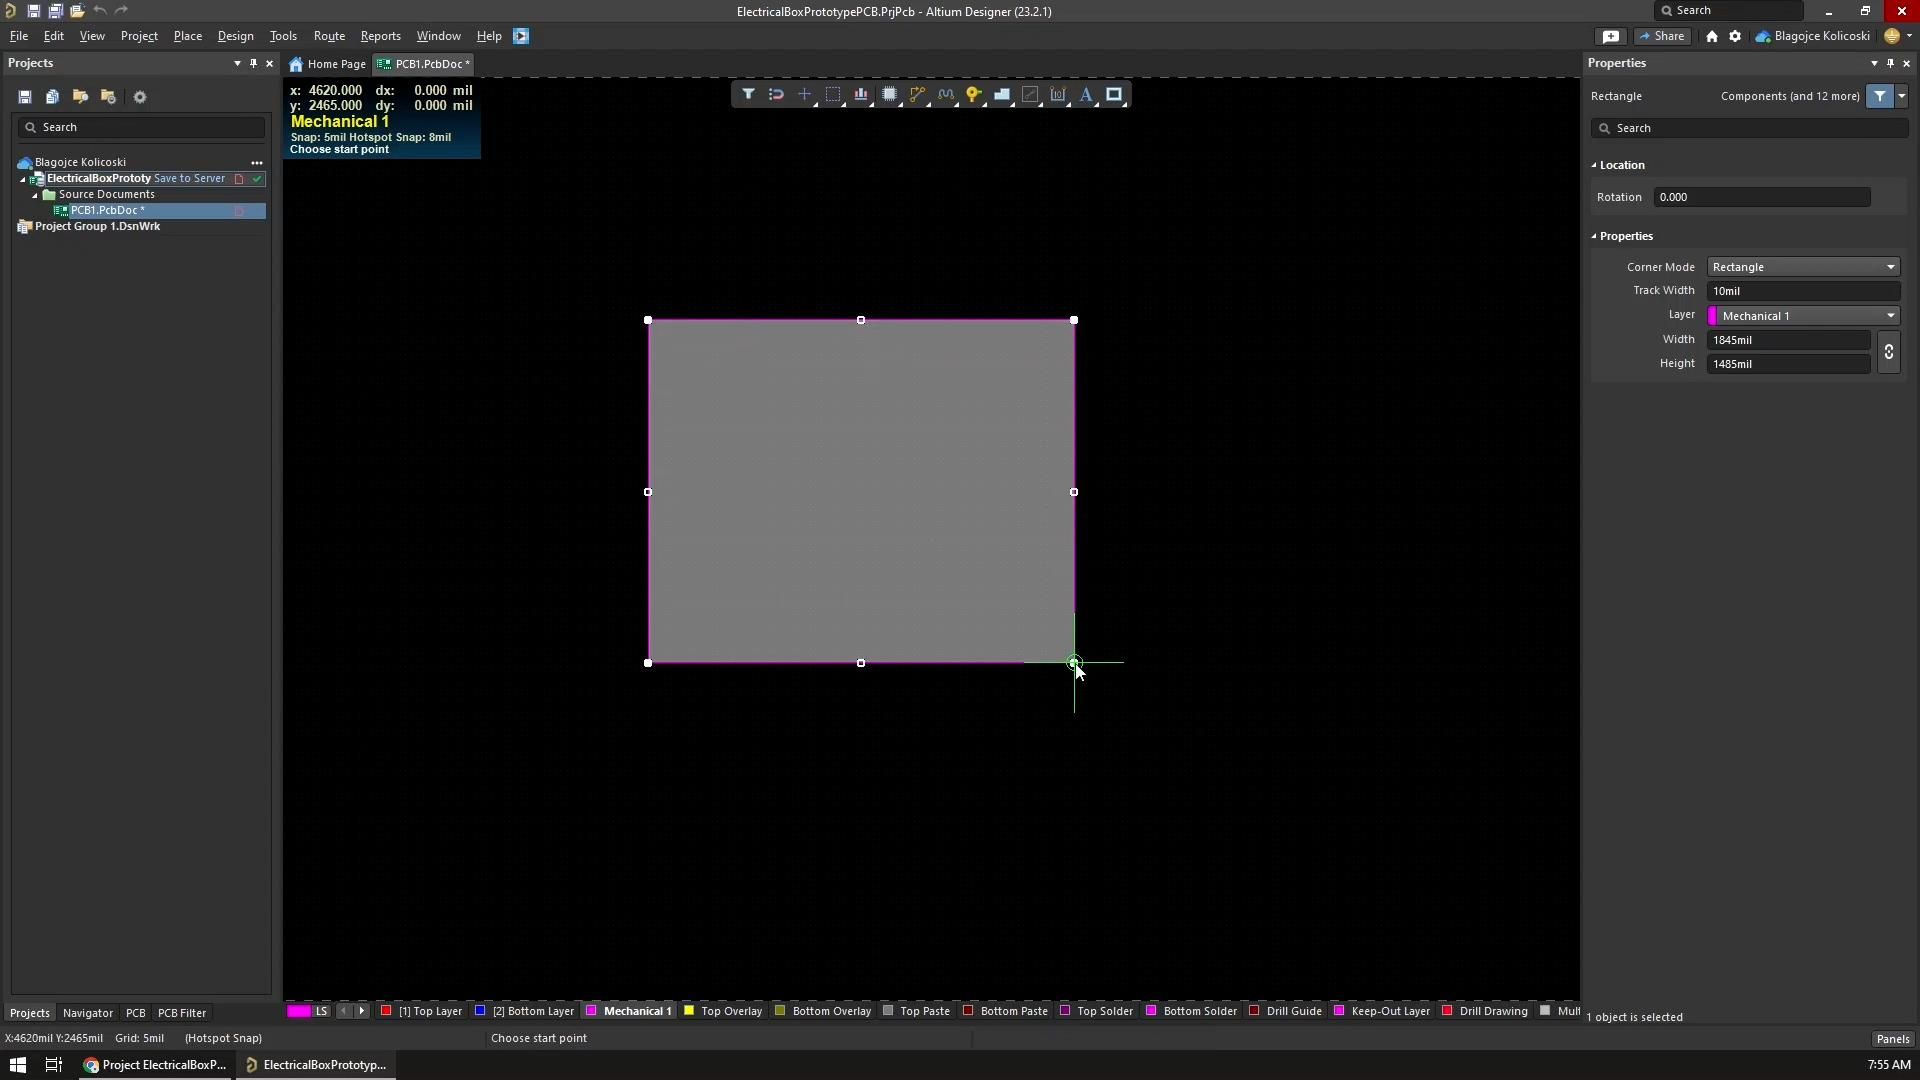This screenshot has width=1920, height=1080.
Task: Collapse the Source Documents folder
Action: (x=34, y=194)
